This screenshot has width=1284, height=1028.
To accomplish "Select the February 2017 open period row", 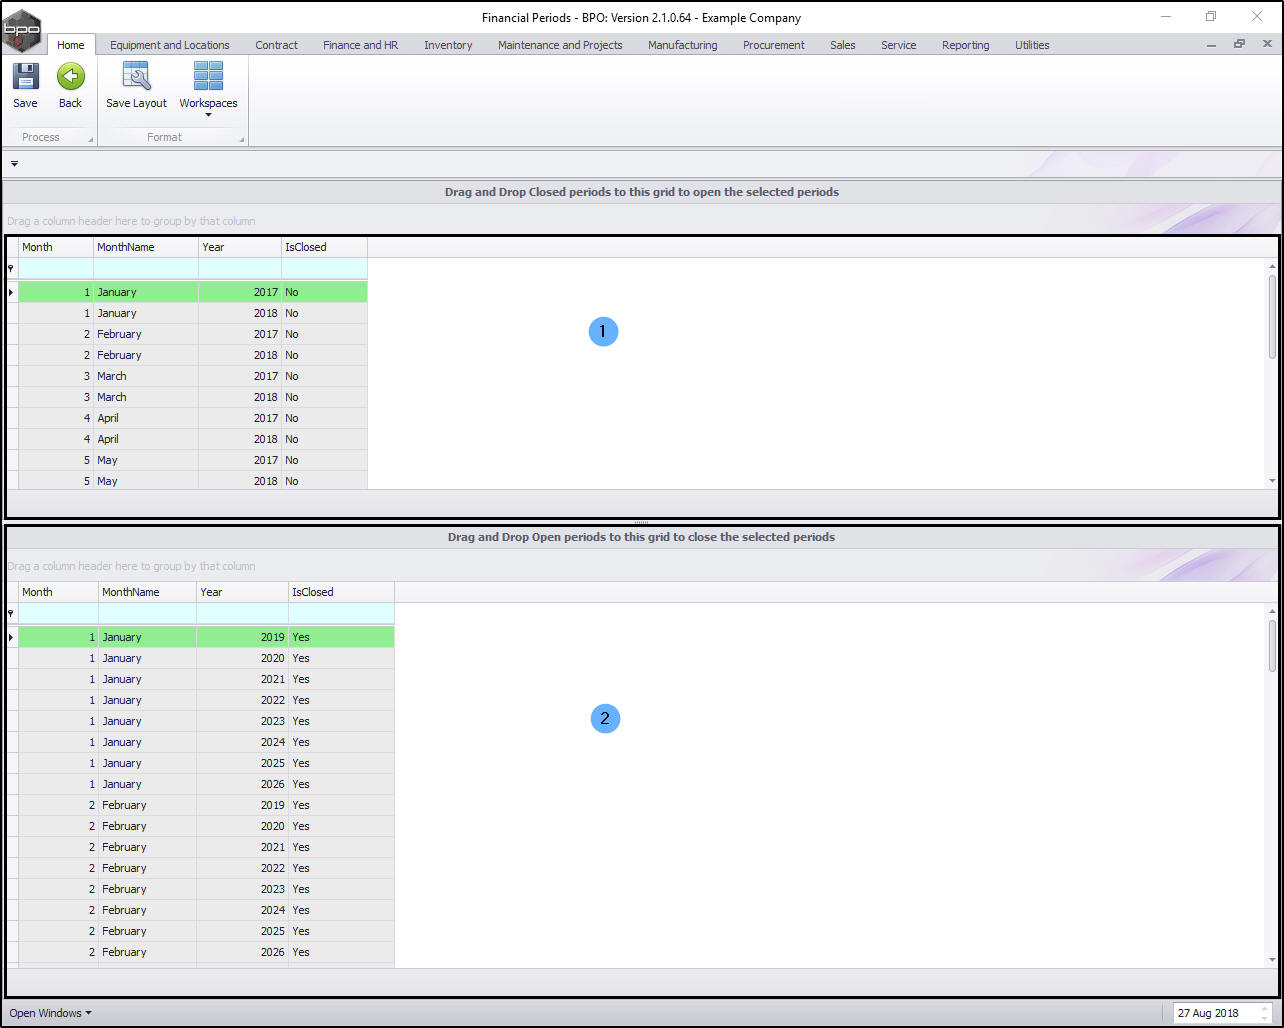I will coord(193,334).
